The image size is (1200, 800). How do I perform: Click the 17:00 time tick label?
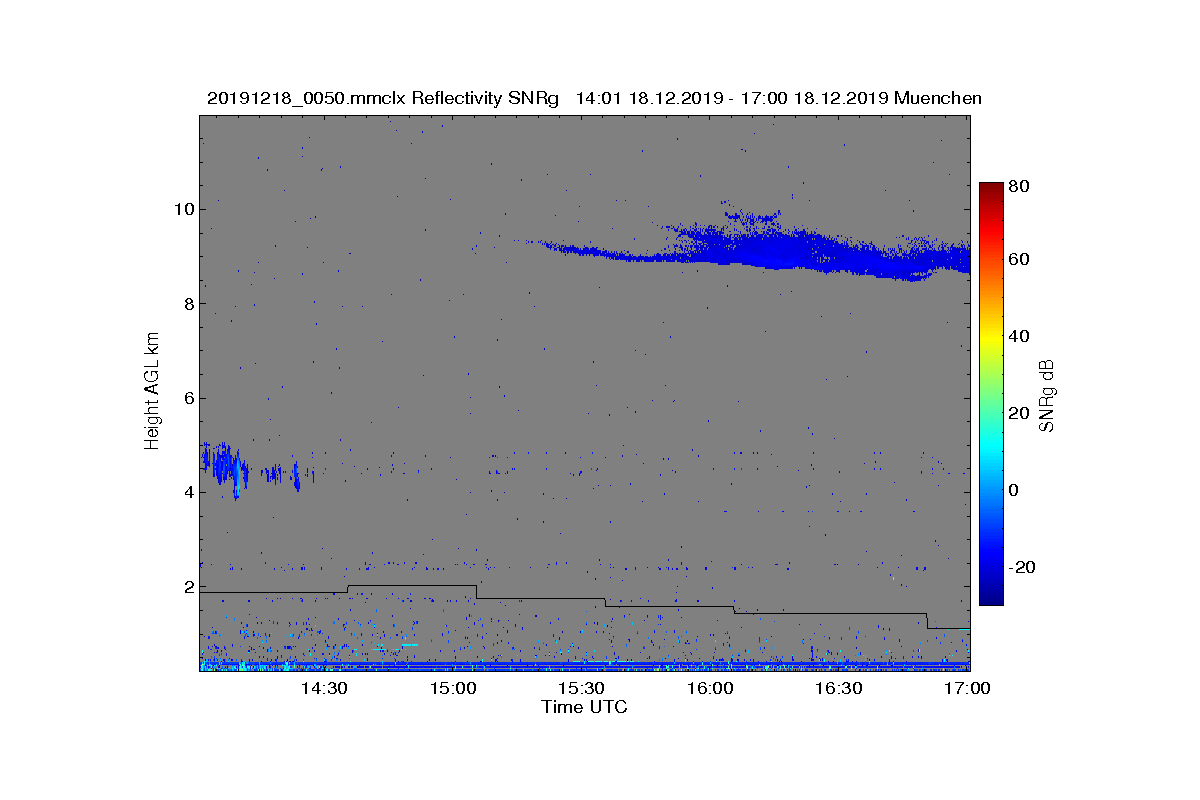tap(966, 689)
